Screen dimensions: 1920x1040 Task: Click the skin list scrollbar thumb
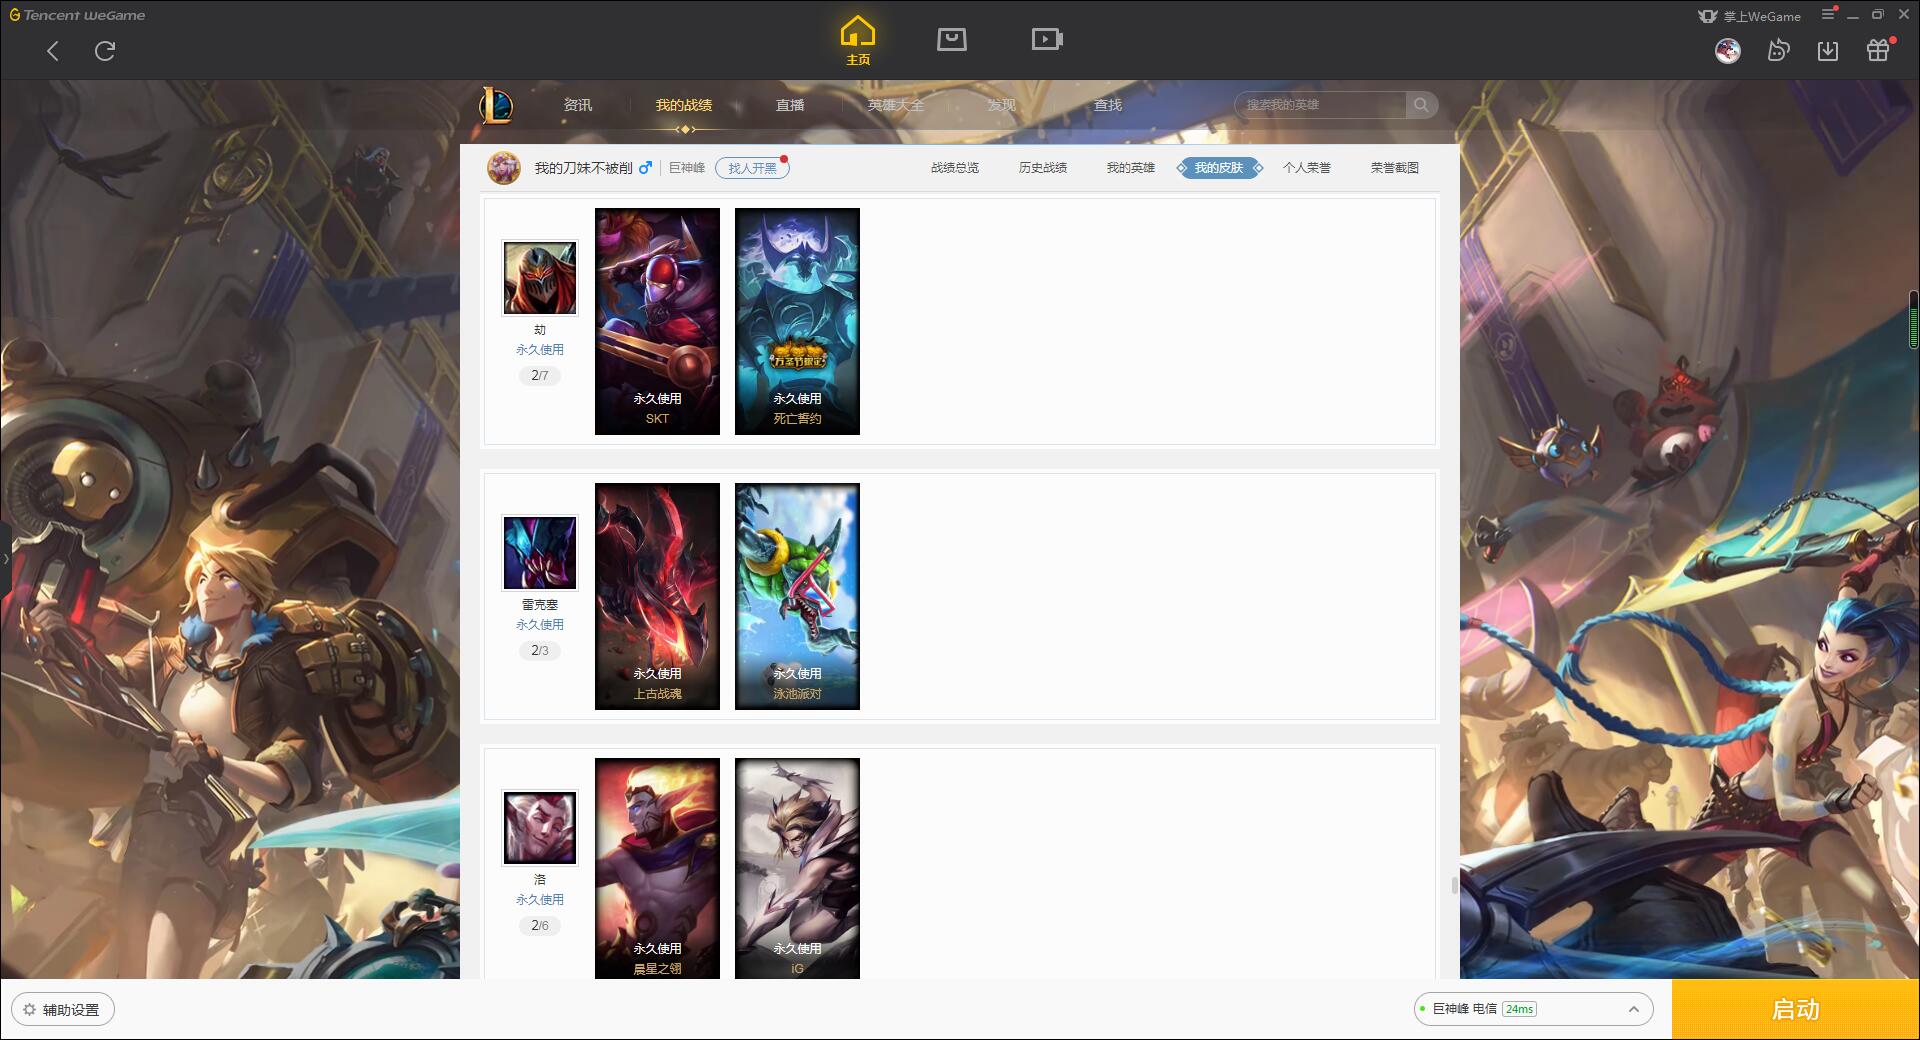1455,885
